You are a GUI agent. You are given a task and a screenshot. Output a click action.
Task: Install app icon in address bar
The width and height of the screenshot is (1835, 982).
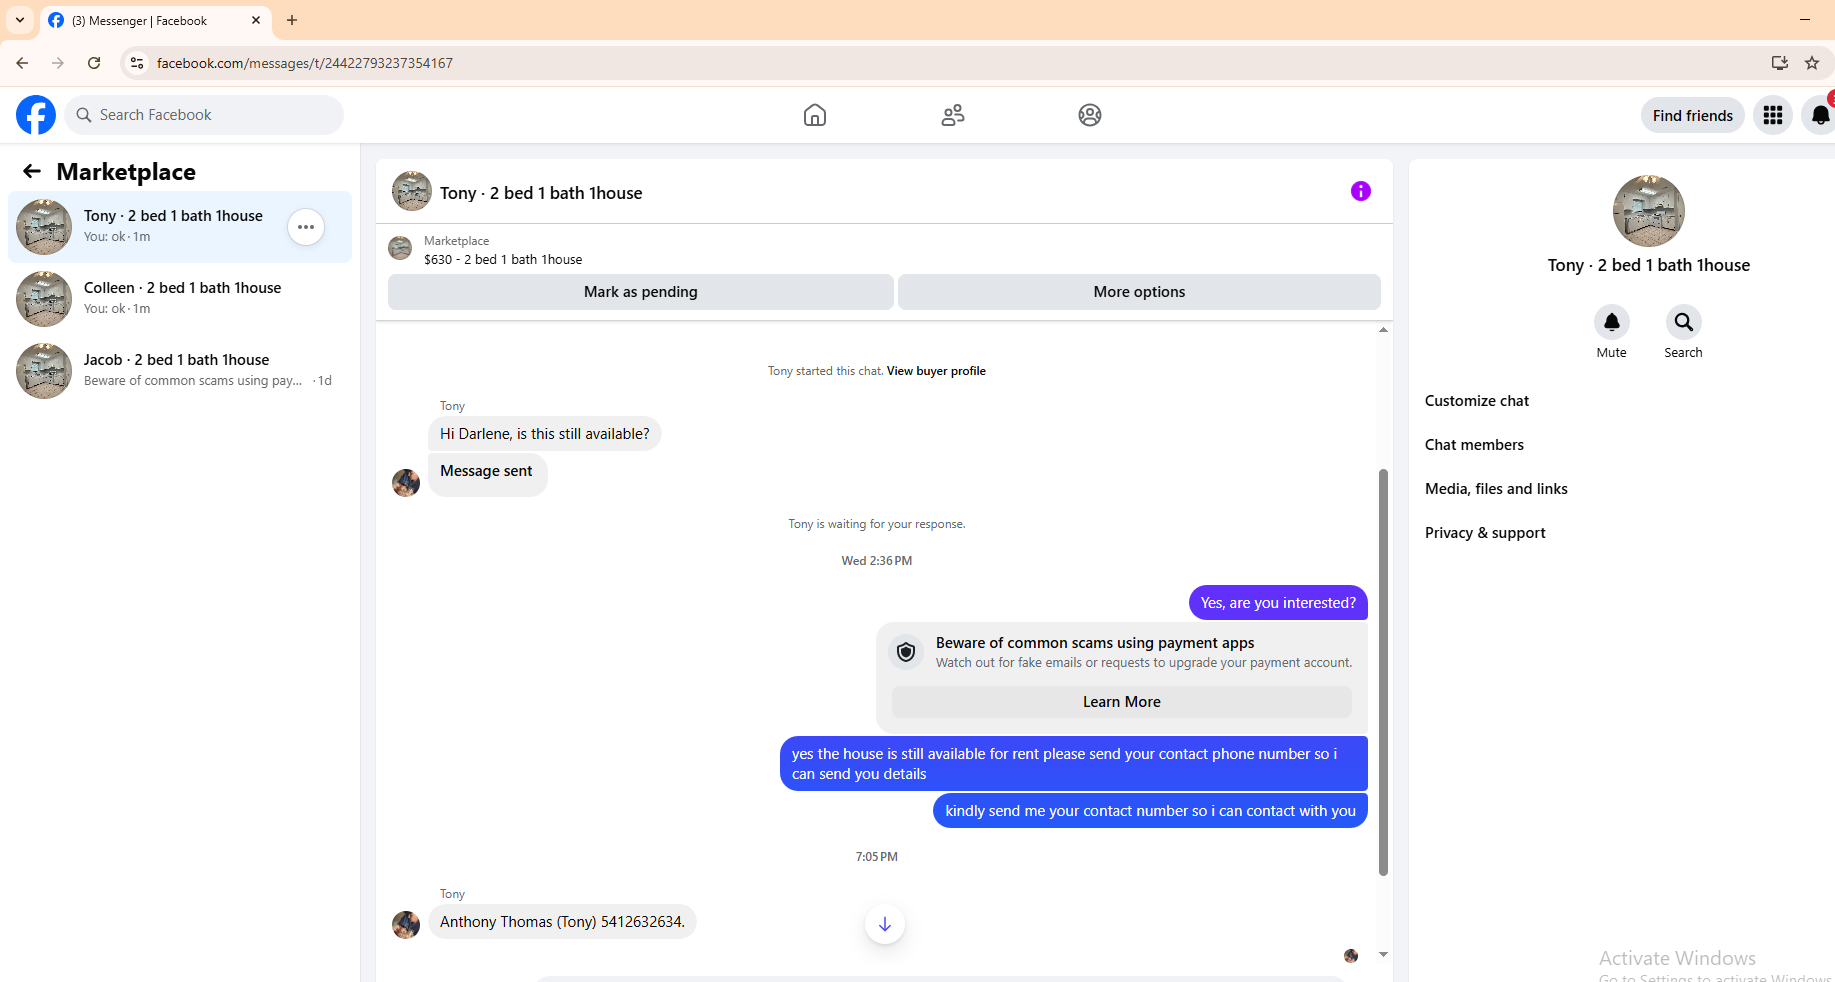pyautogui.click(x=1780, y=63)
